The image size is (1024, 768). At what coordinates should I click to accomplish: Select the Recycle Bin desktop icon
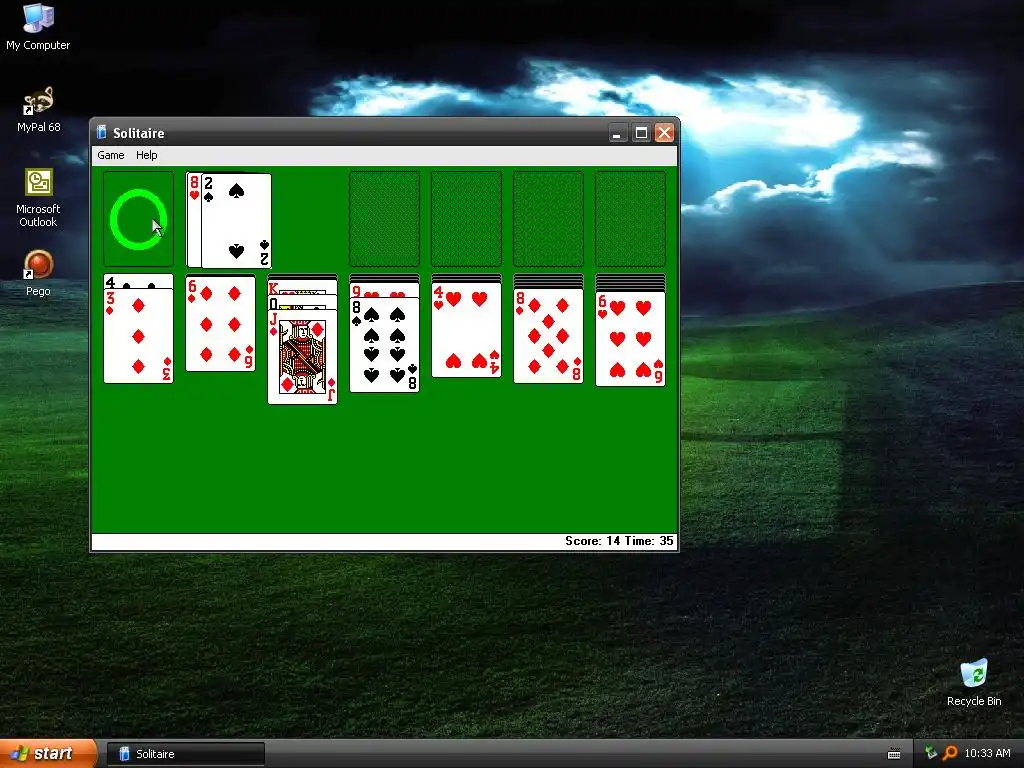[974, 682]
